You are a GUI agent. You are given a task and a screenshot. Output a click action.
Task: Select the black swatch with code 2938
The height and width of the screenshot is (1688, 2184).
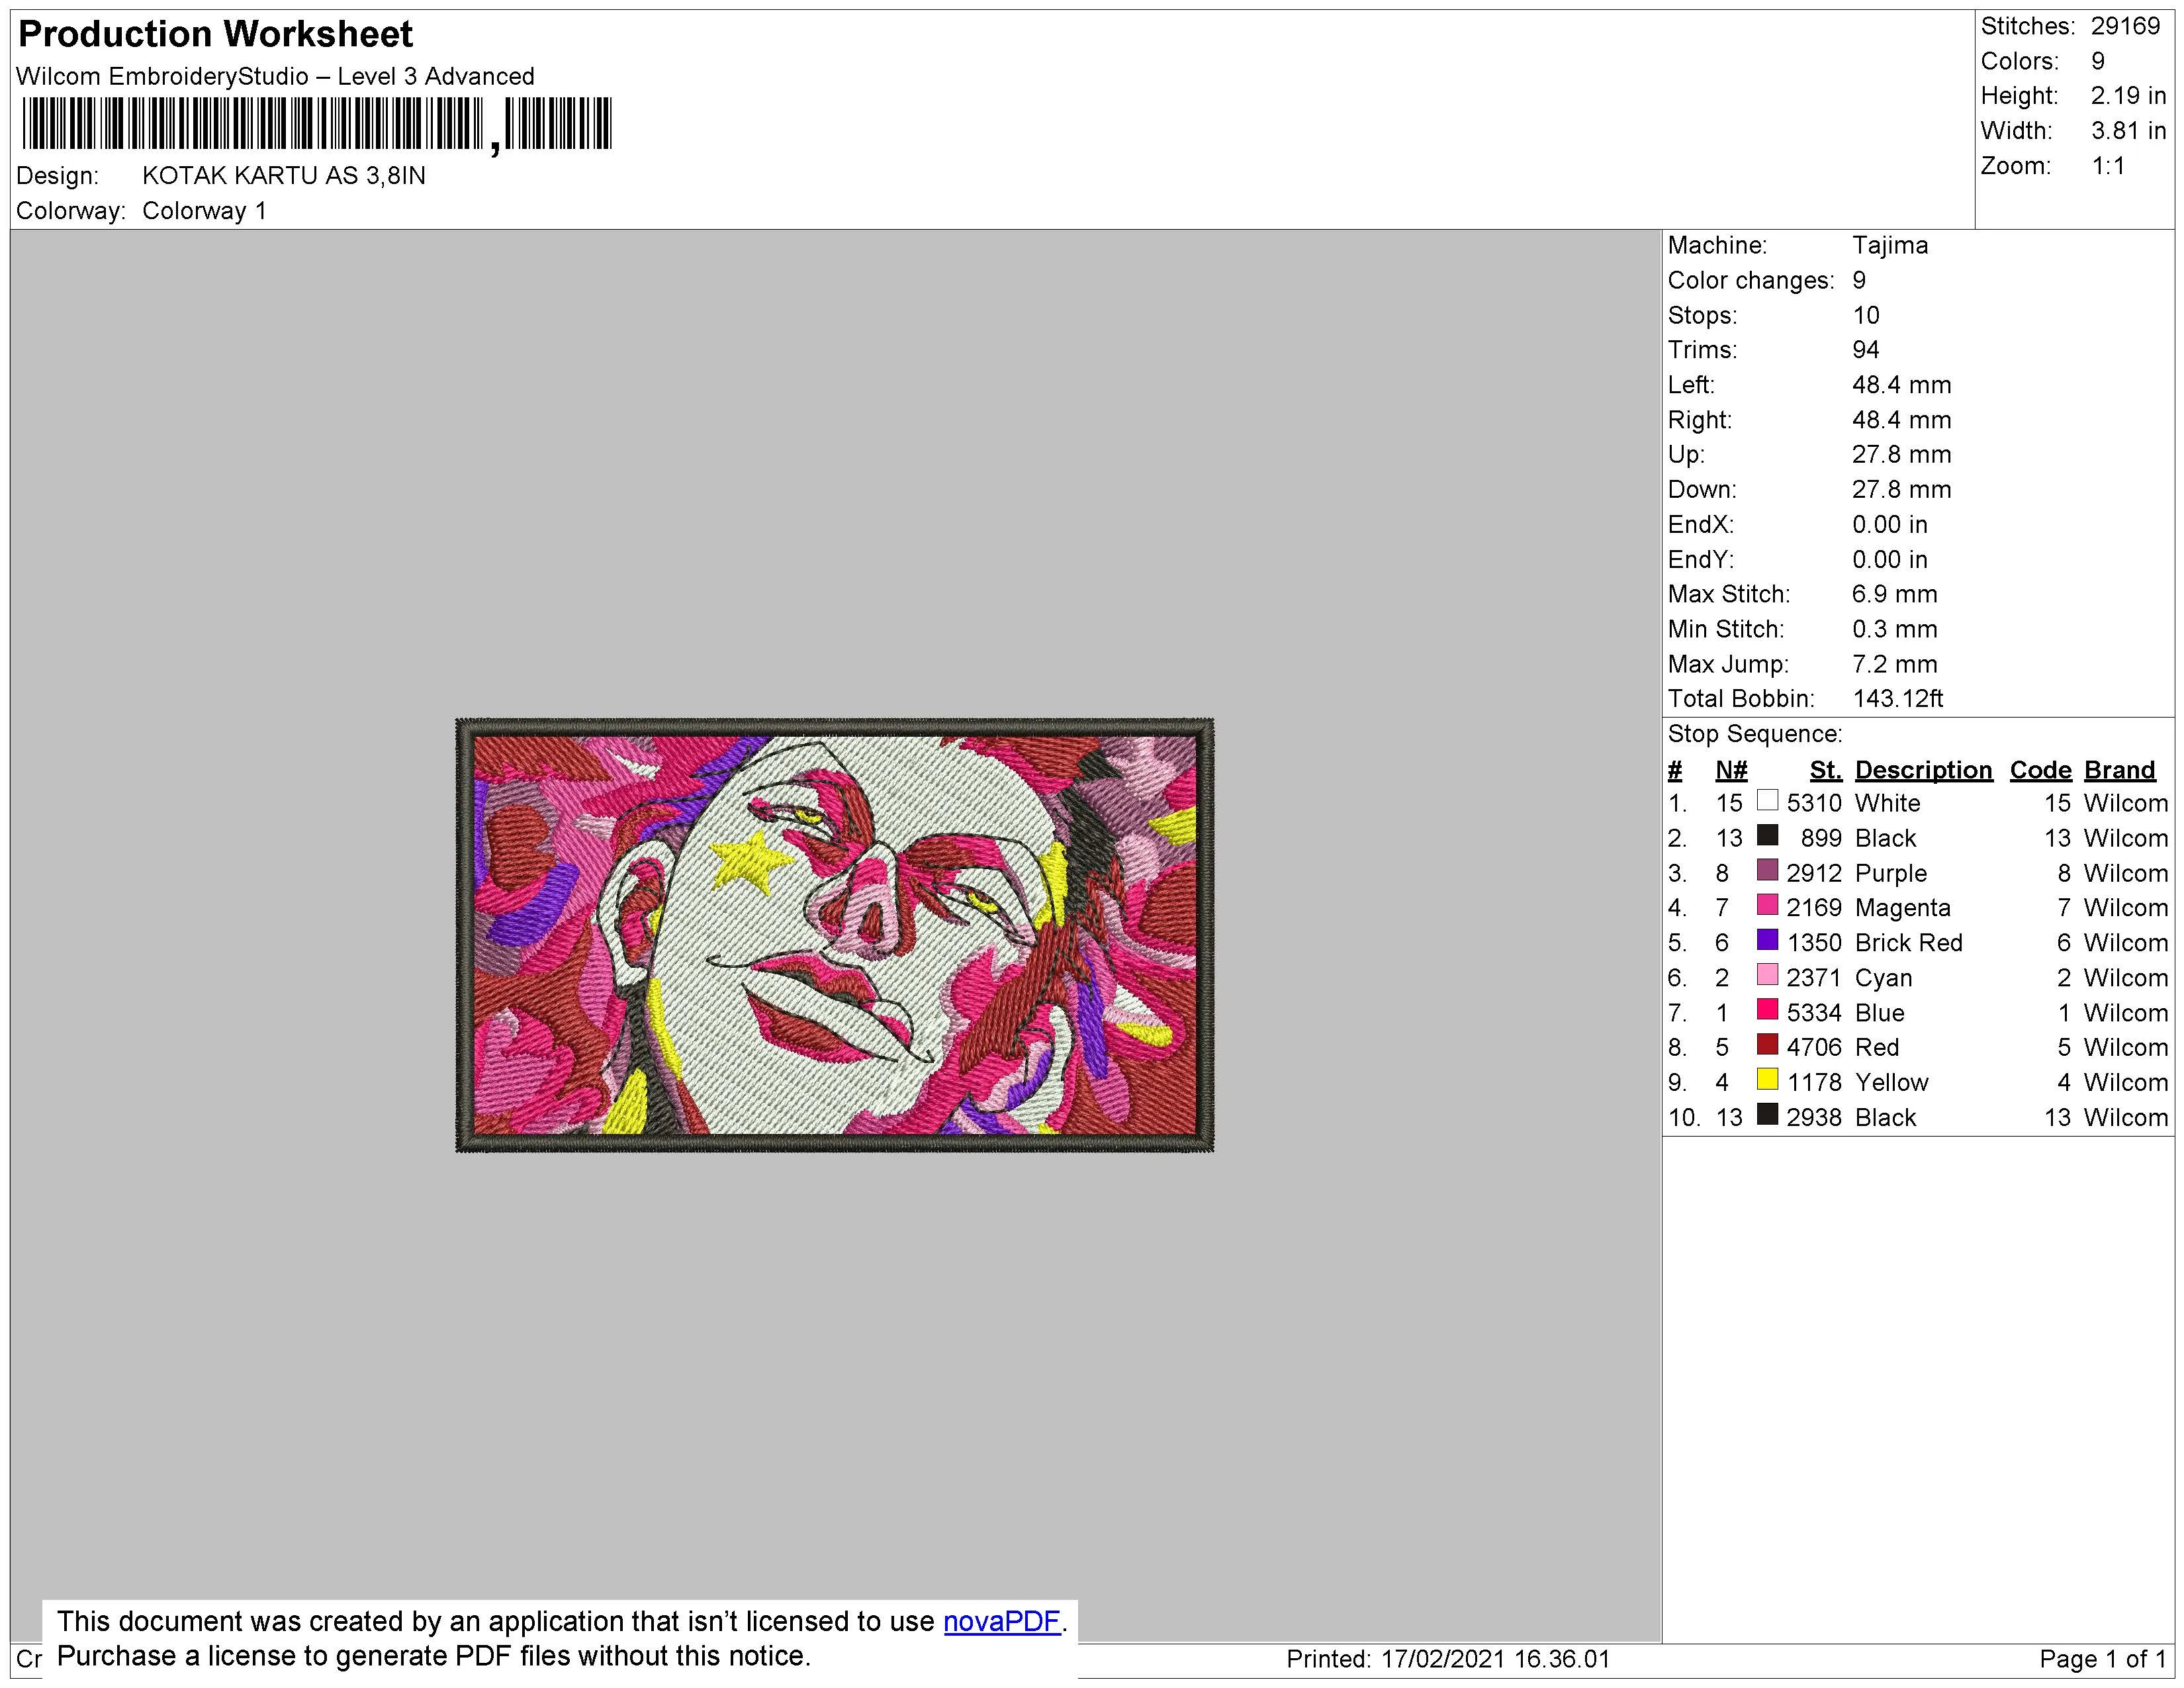pos(1767,1115)
